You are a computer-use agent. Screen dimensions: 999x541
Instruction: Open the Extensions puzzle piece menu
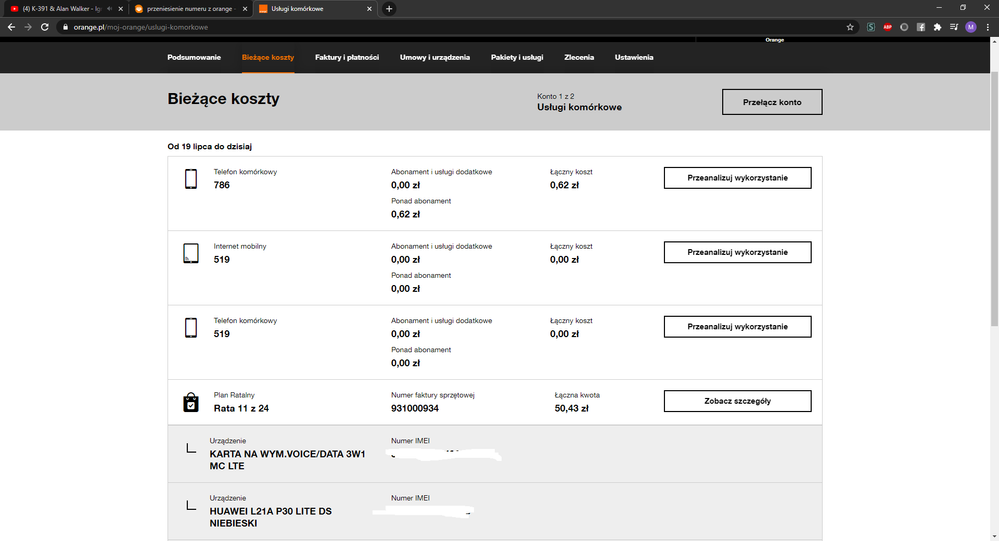pos(937,27)
